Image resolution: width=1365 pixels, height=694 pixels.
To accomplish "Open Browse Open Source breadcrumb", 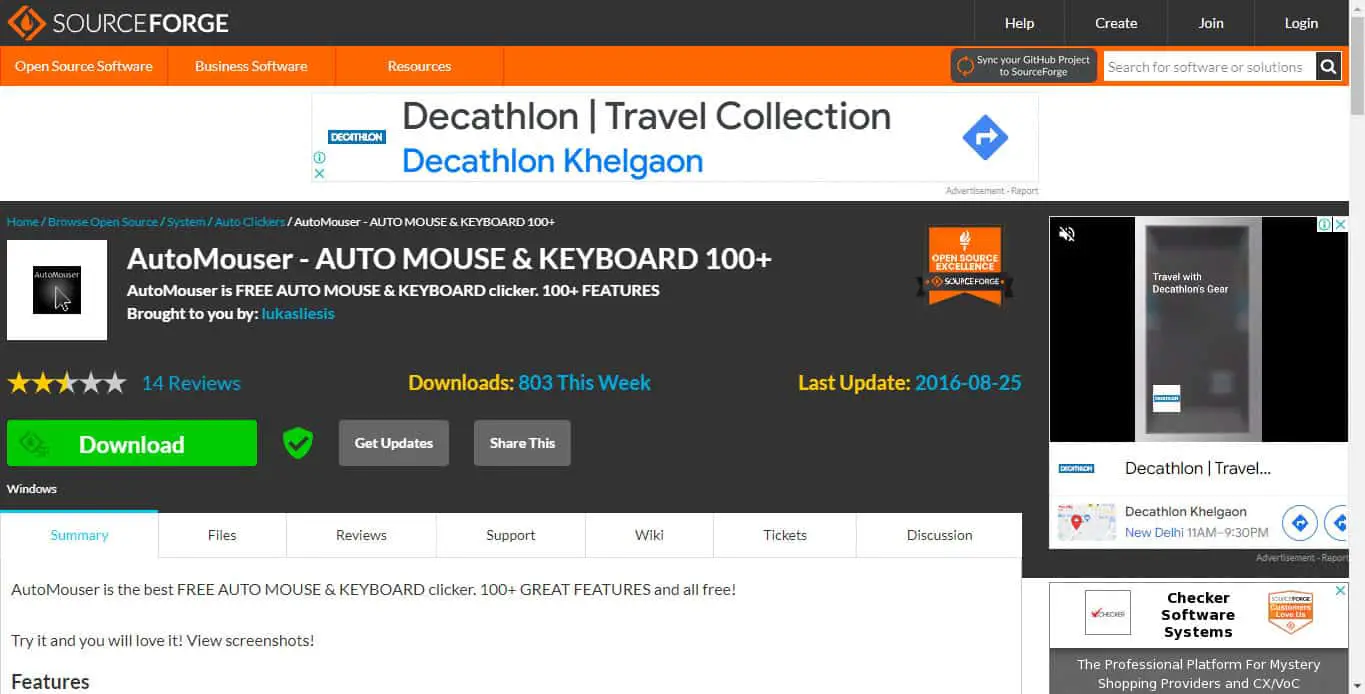I will (x=103, y=222).
